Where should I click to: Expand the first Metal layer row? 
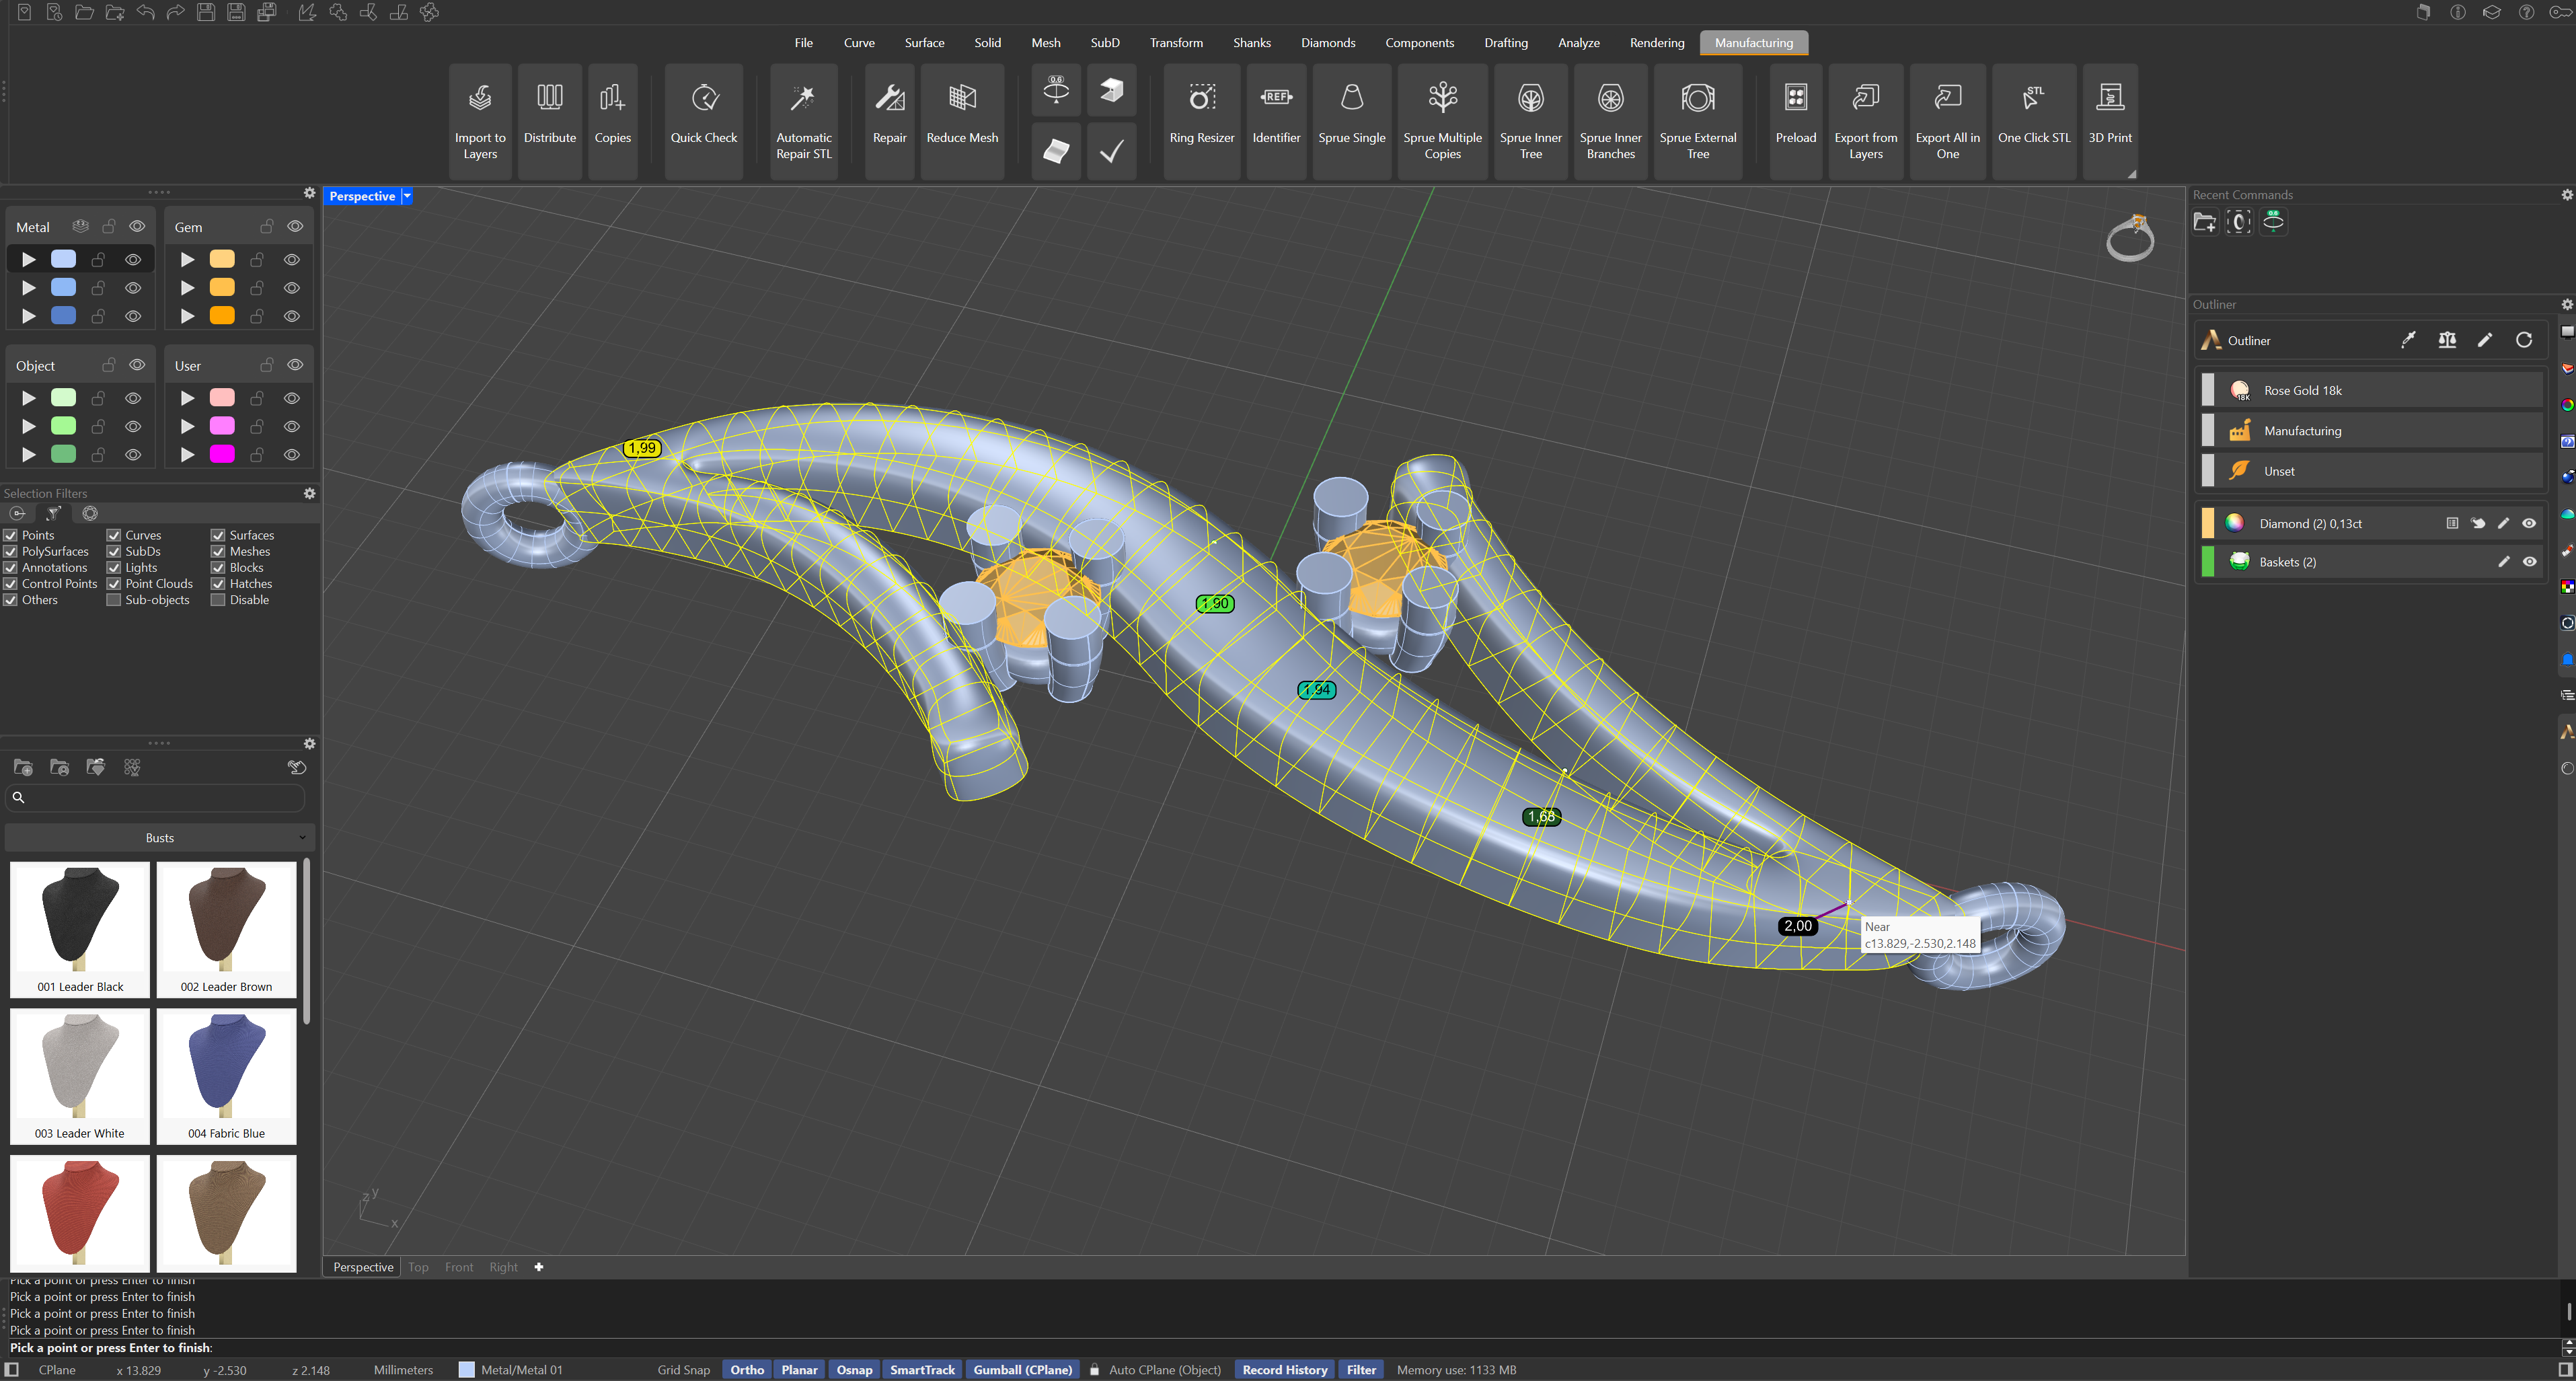coord(28,259)
